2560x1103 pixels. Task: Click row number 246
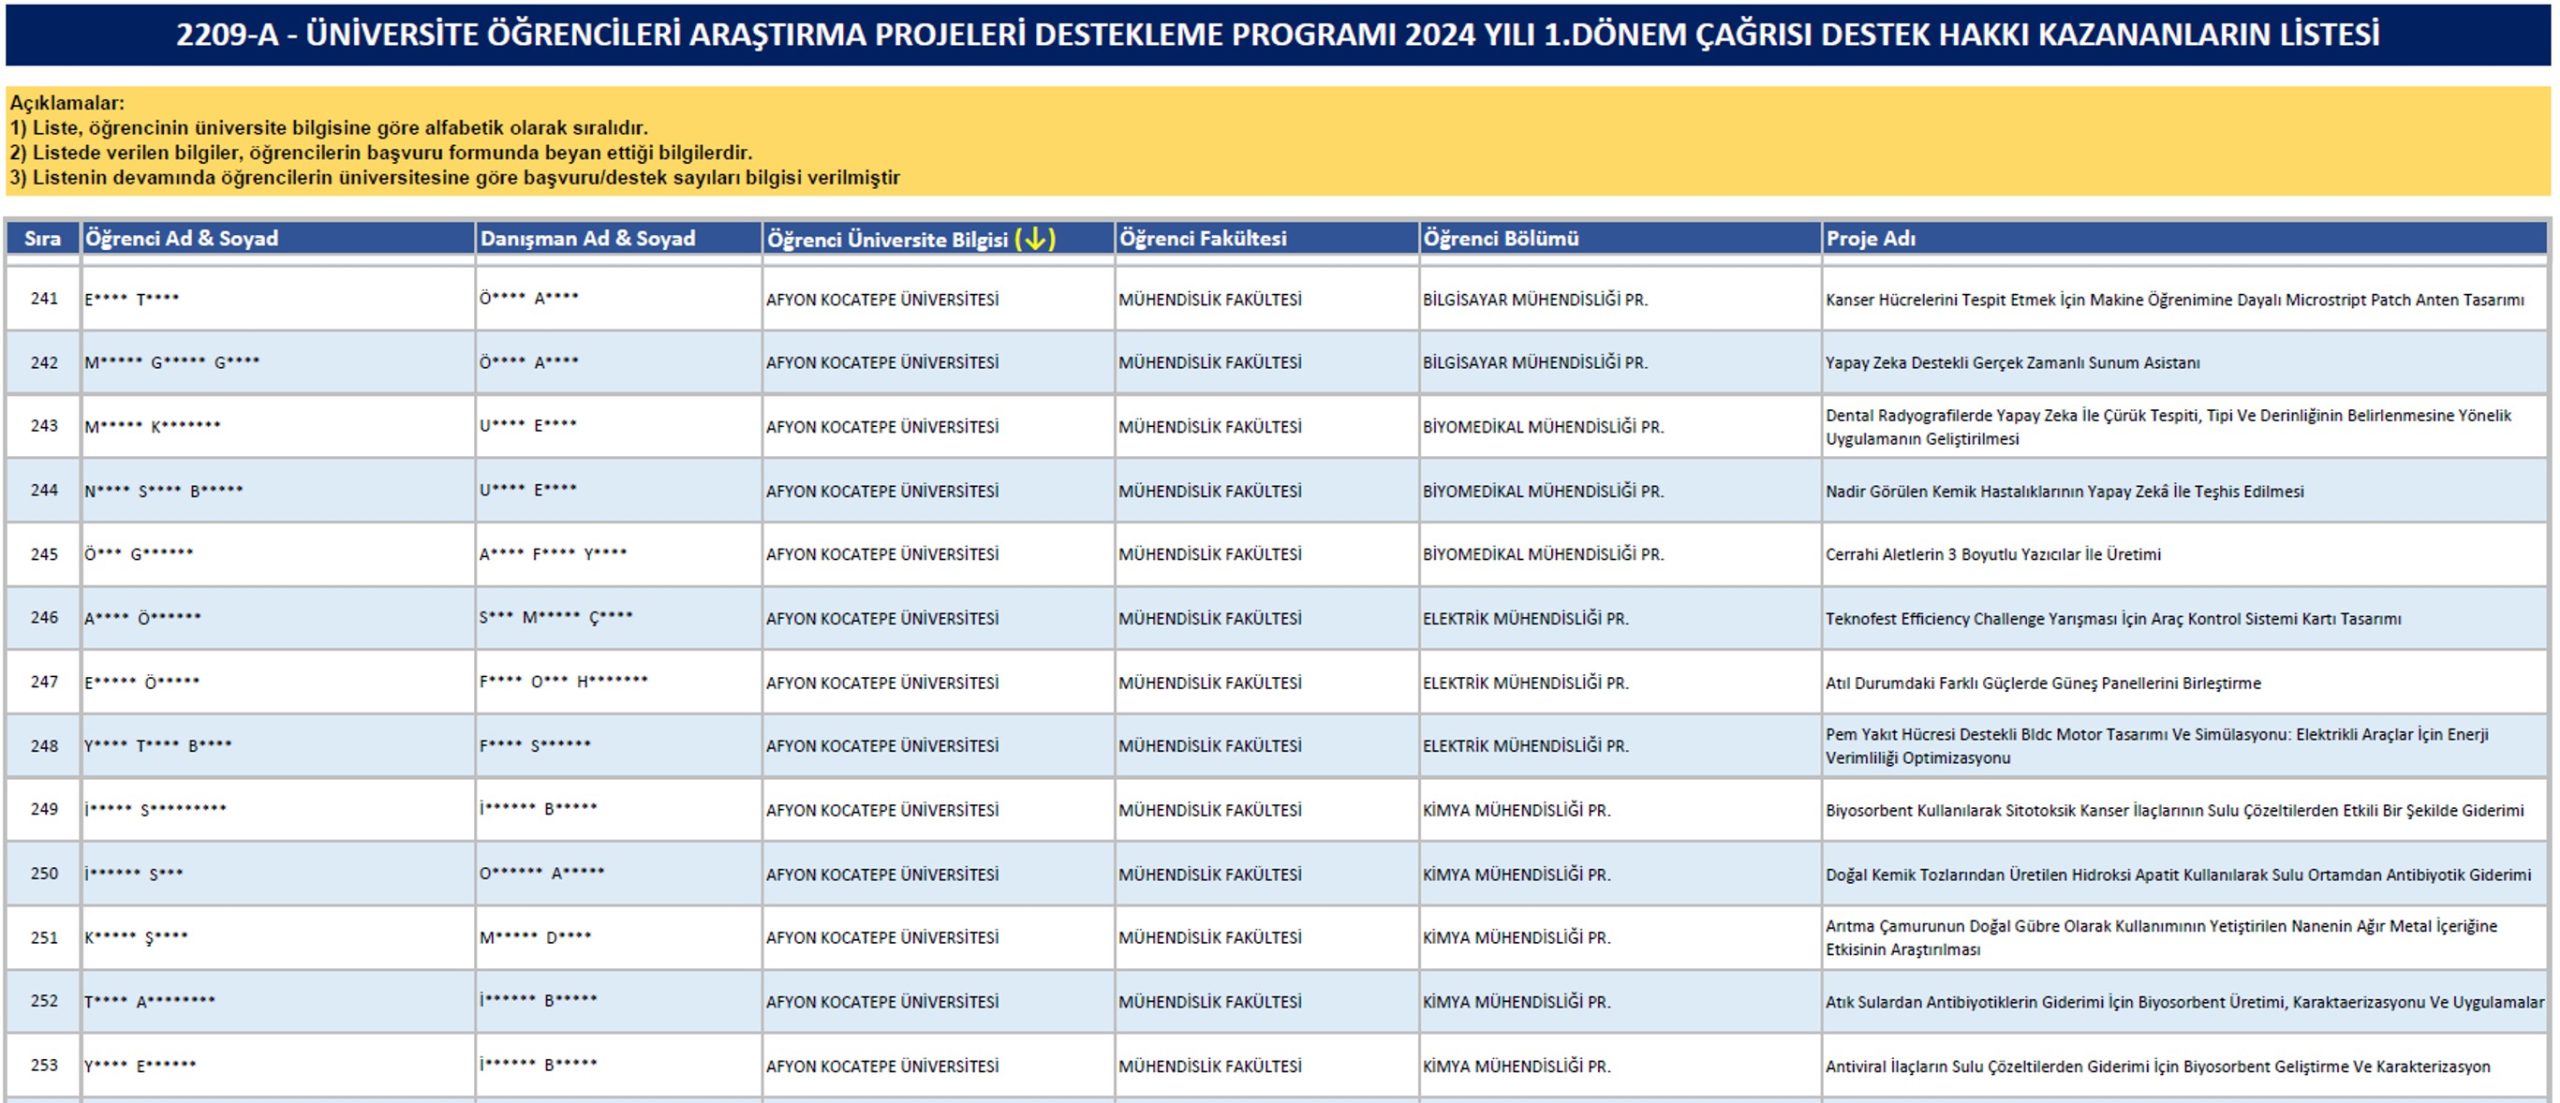(x=44, y=617)
